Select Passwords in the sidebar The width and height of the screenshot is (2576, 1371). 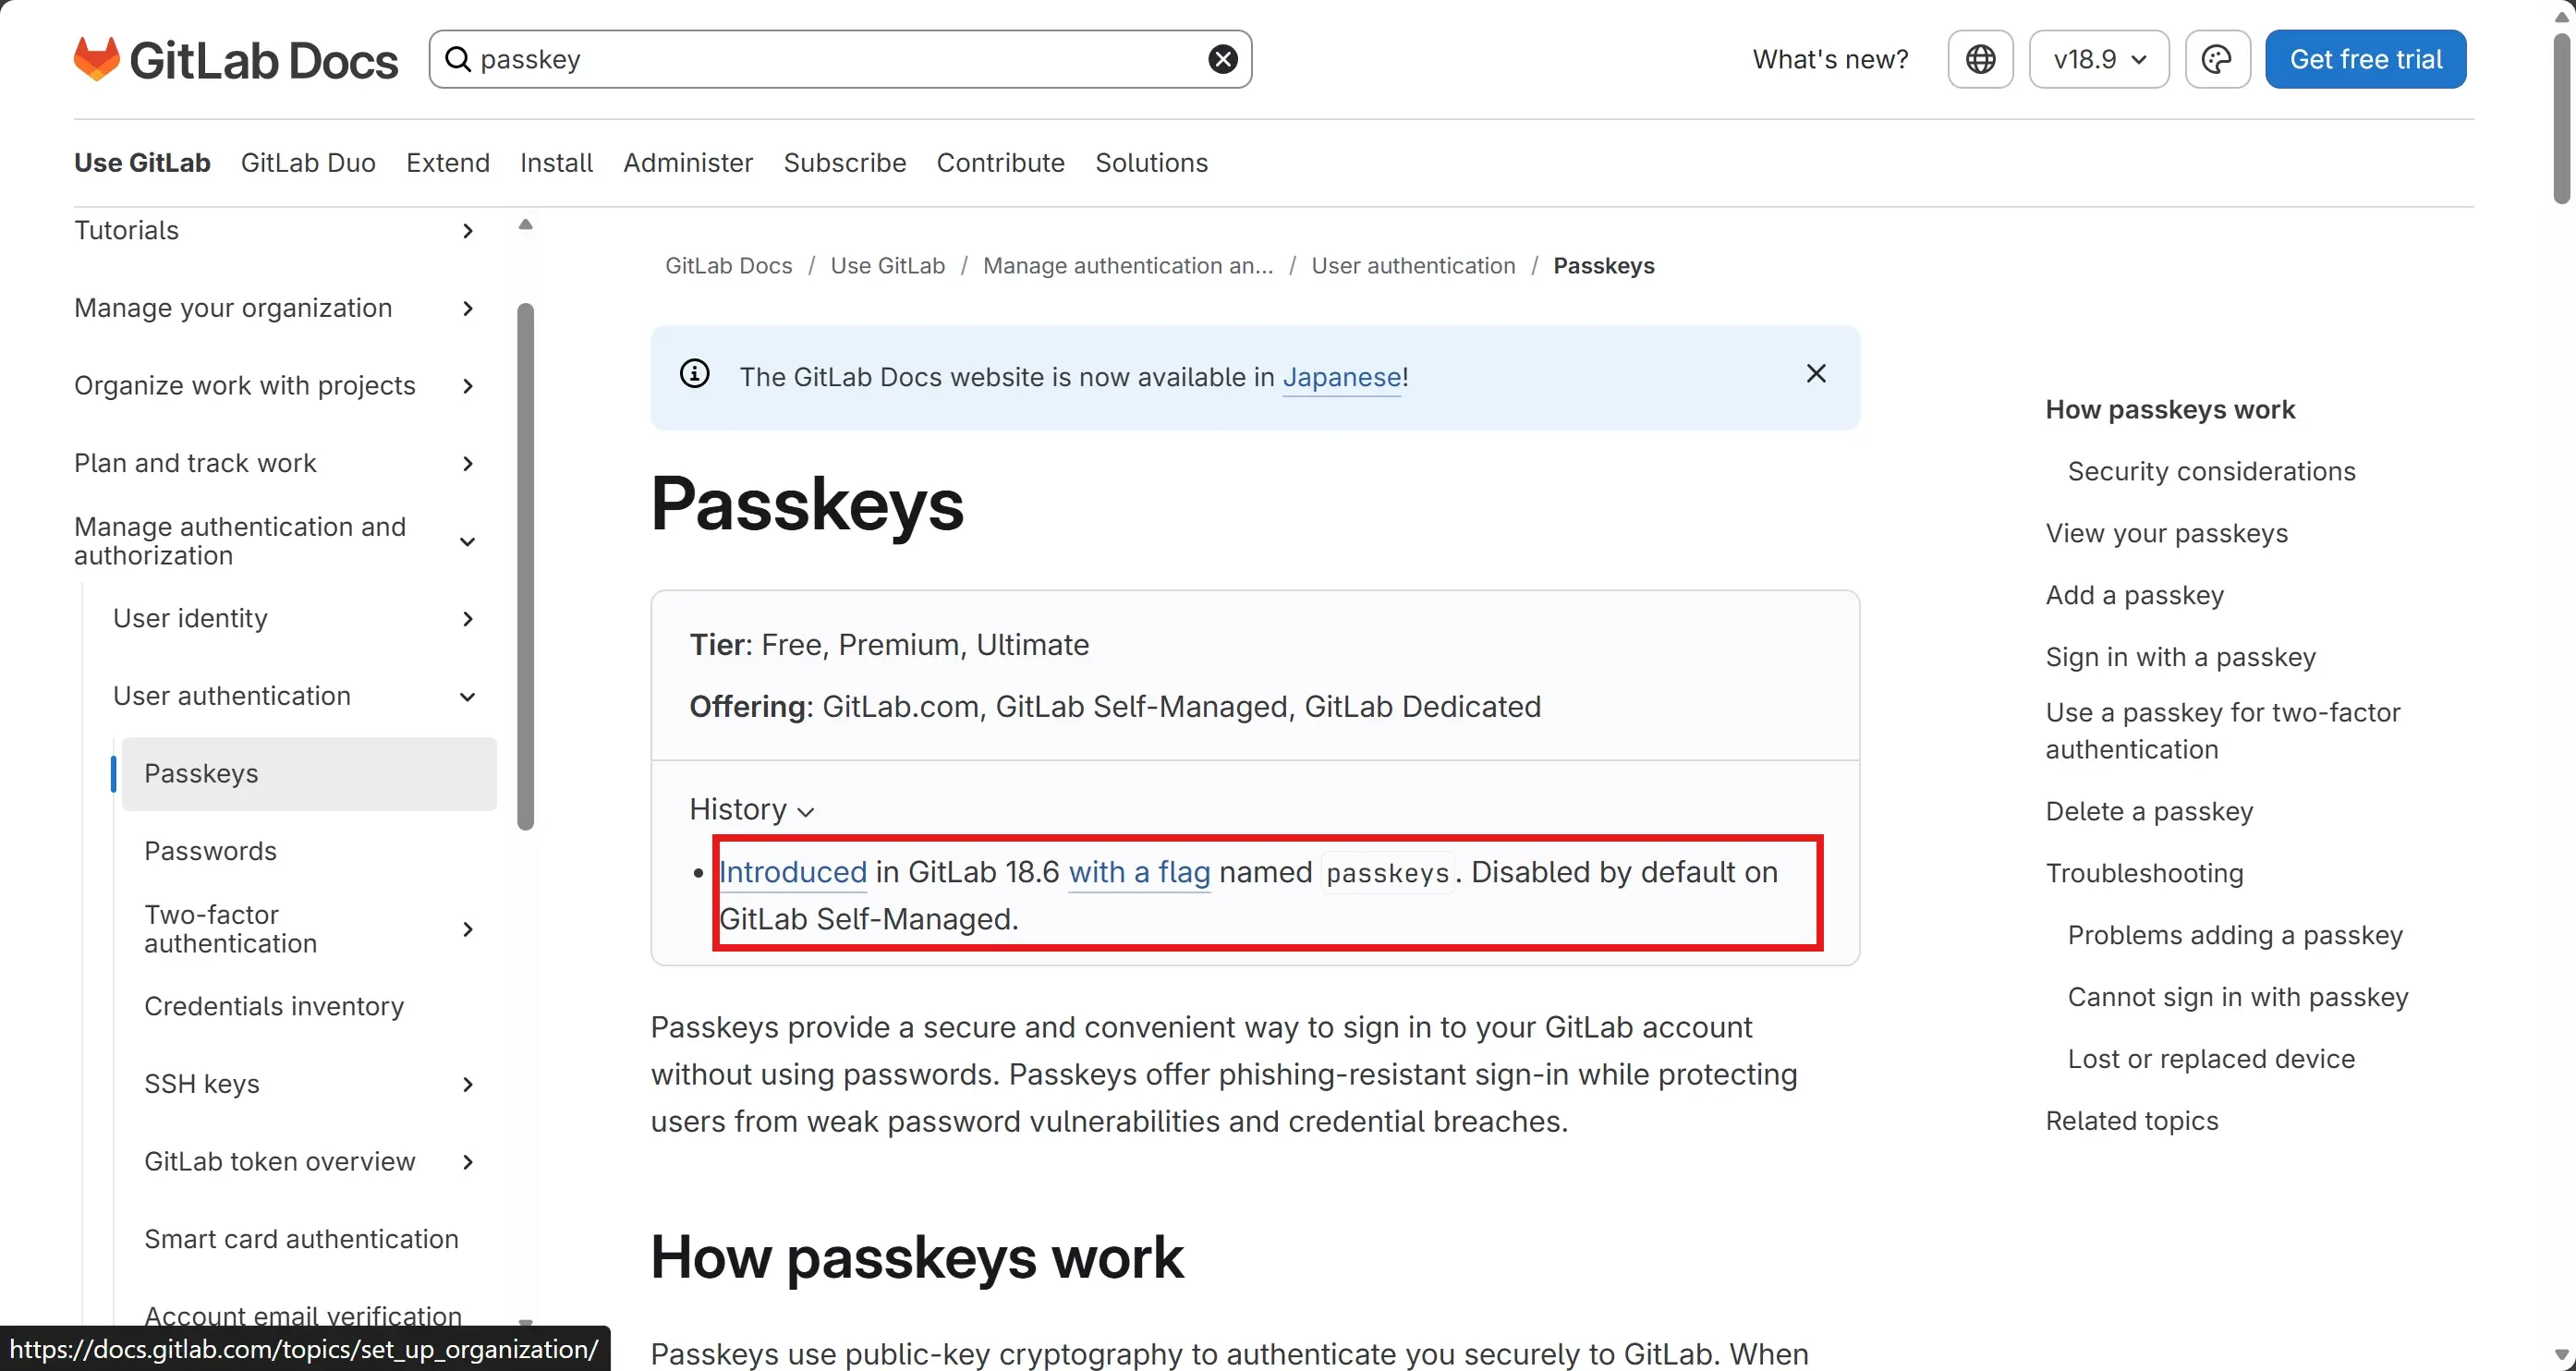click(x=210, y=851)
